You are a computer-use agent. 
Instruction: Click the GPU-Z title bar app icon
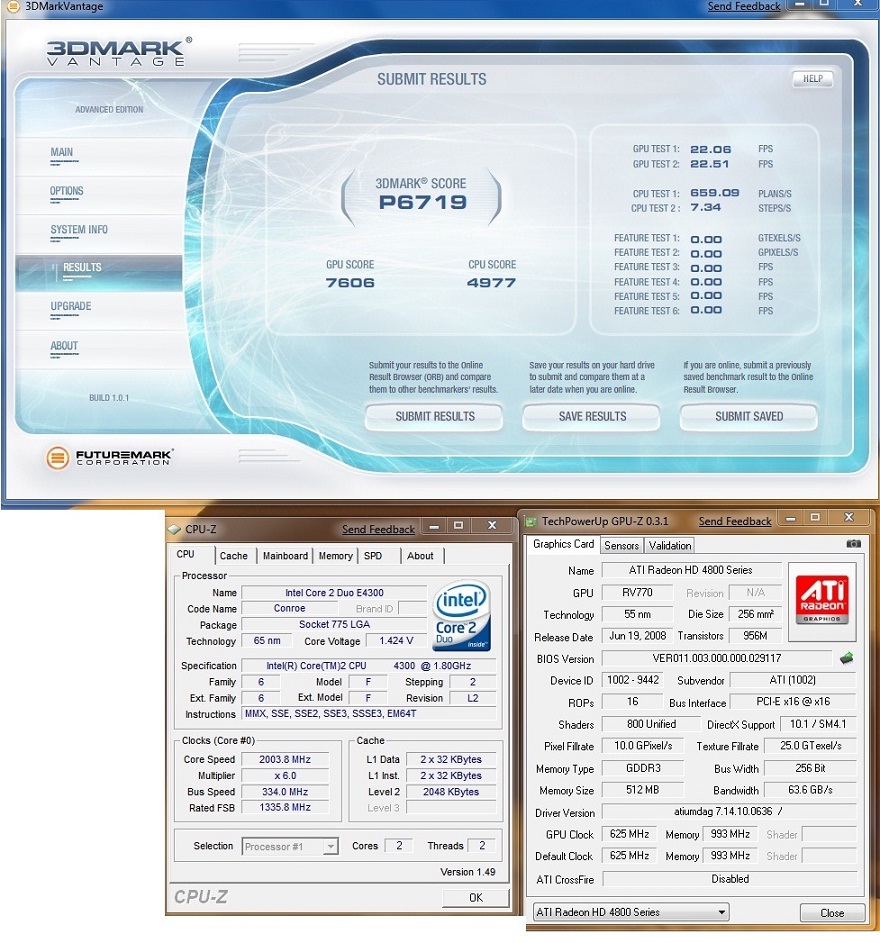(531, 521)
